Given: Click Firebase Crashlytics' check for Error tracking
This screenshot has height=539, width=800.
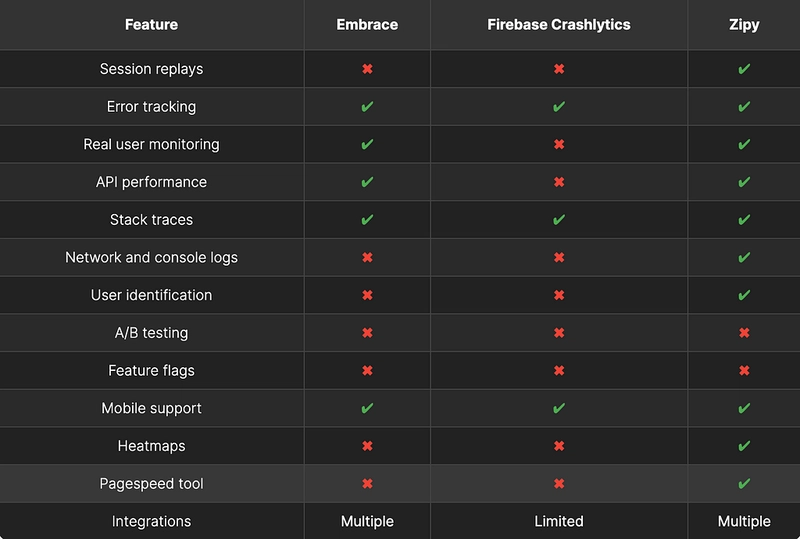Looking at the screenshot, I should (x=559, y=107).
